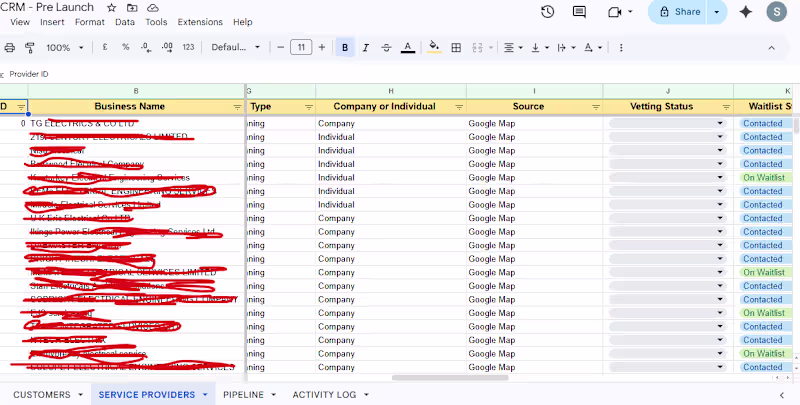Open Vetting Status dropdown in first row

click(720, 123)
